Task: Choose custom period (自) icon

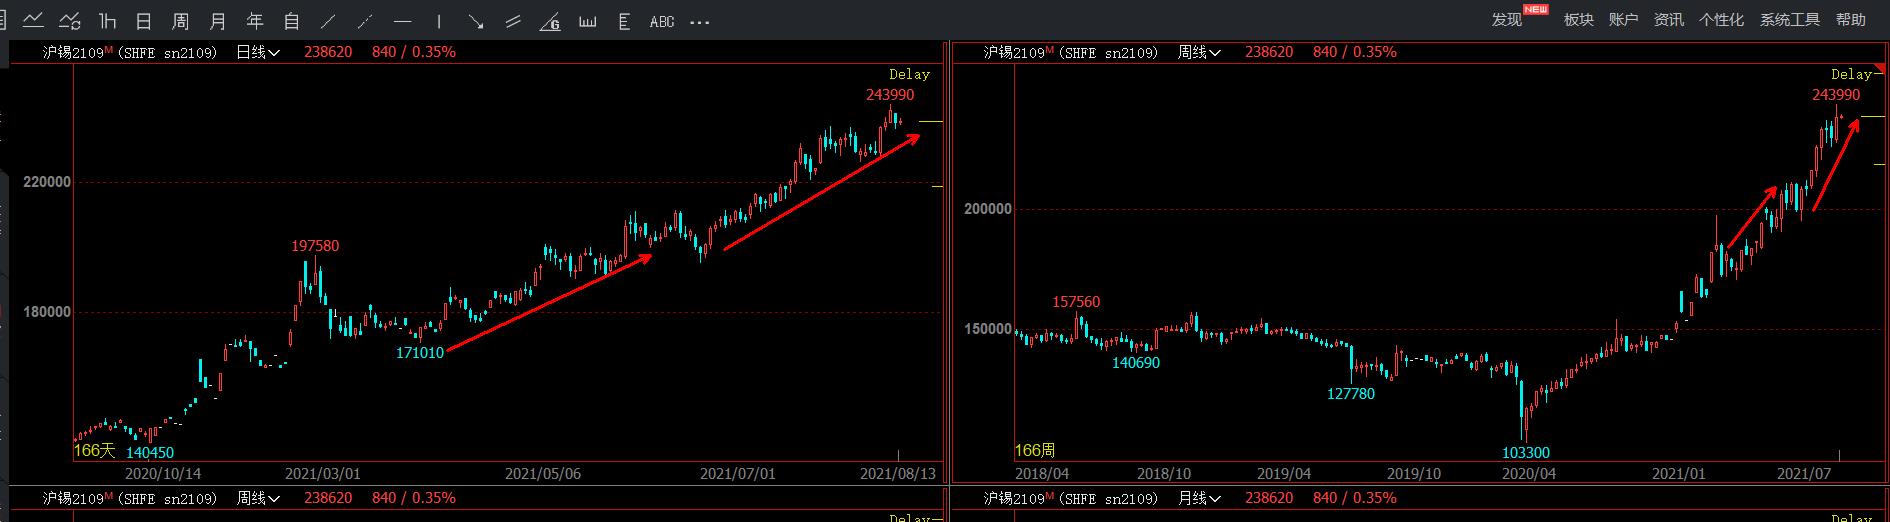Action: 292,20
